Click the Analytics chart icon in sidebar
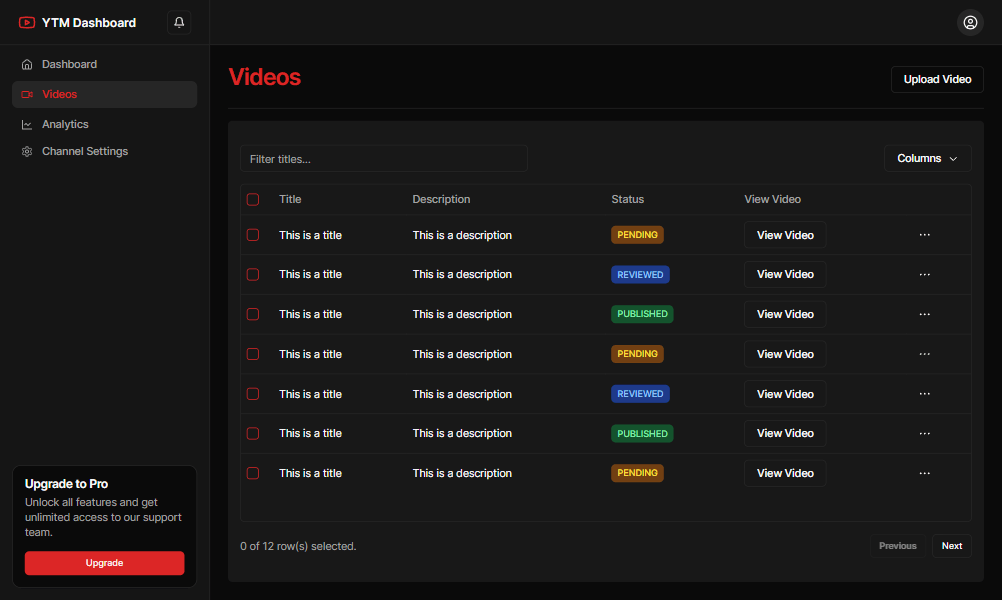 (27, 124)
